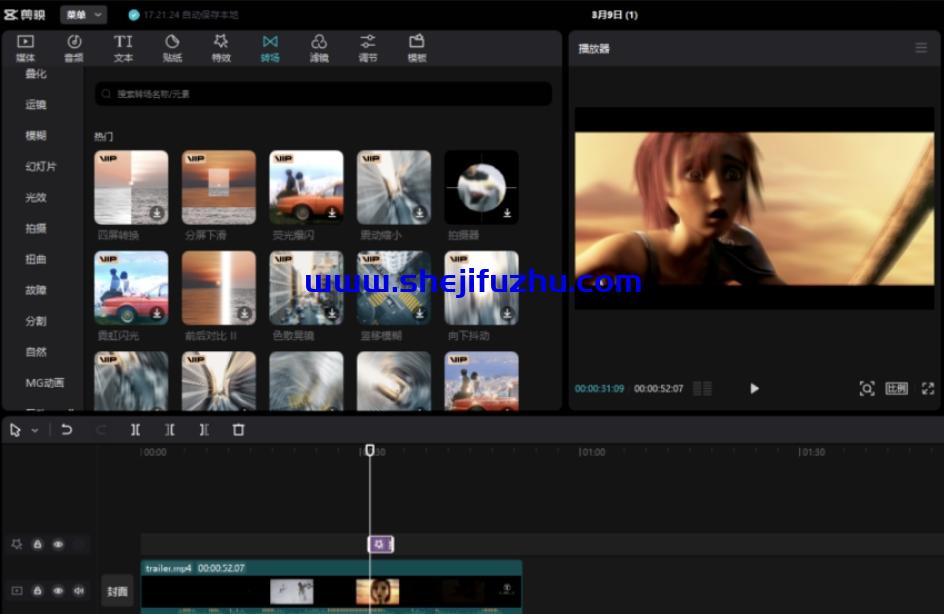Open the 音频 (Audio) tab

pos(74,48)
